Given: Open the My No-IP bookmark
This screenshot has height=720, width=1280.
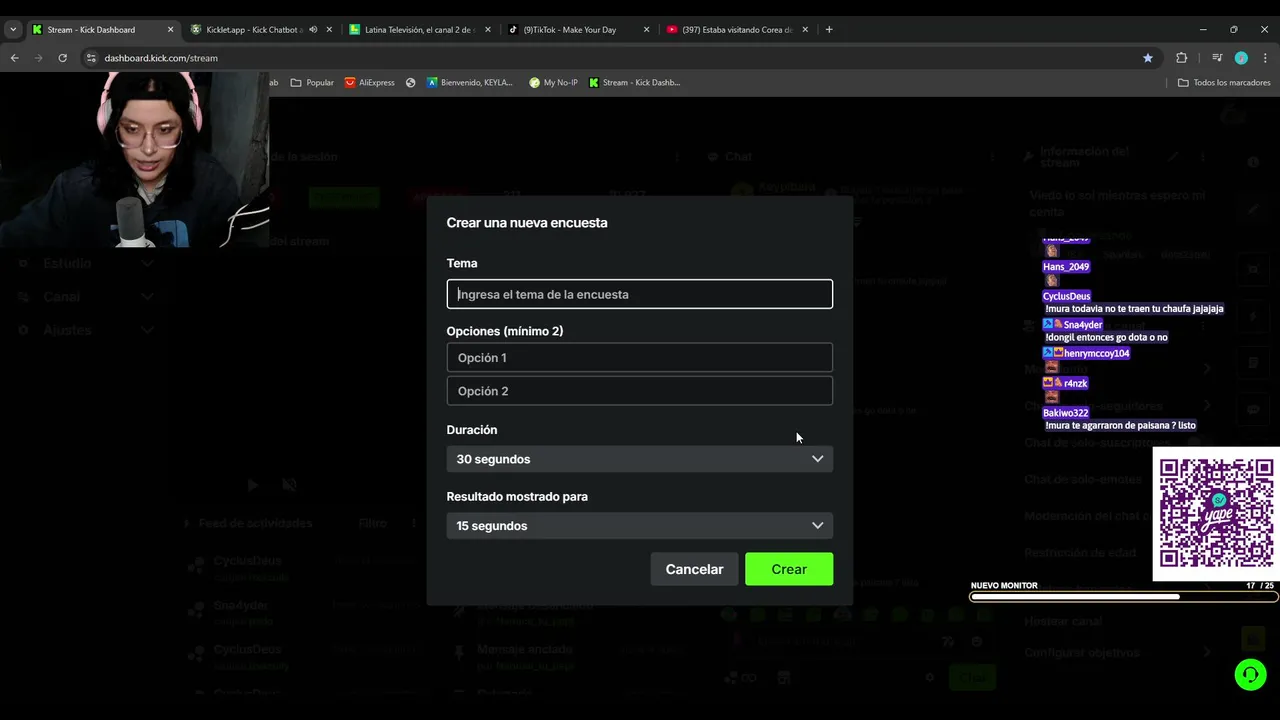Looking at the screenshot, I should click(553, 83).
